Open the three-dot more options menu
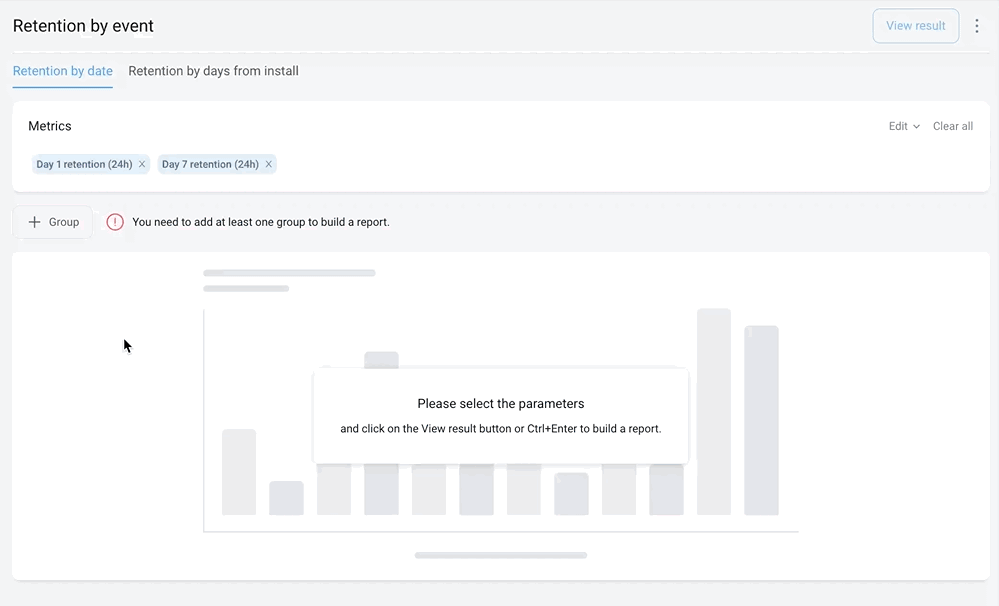999x606 pixels. click(x=977, y=26)
